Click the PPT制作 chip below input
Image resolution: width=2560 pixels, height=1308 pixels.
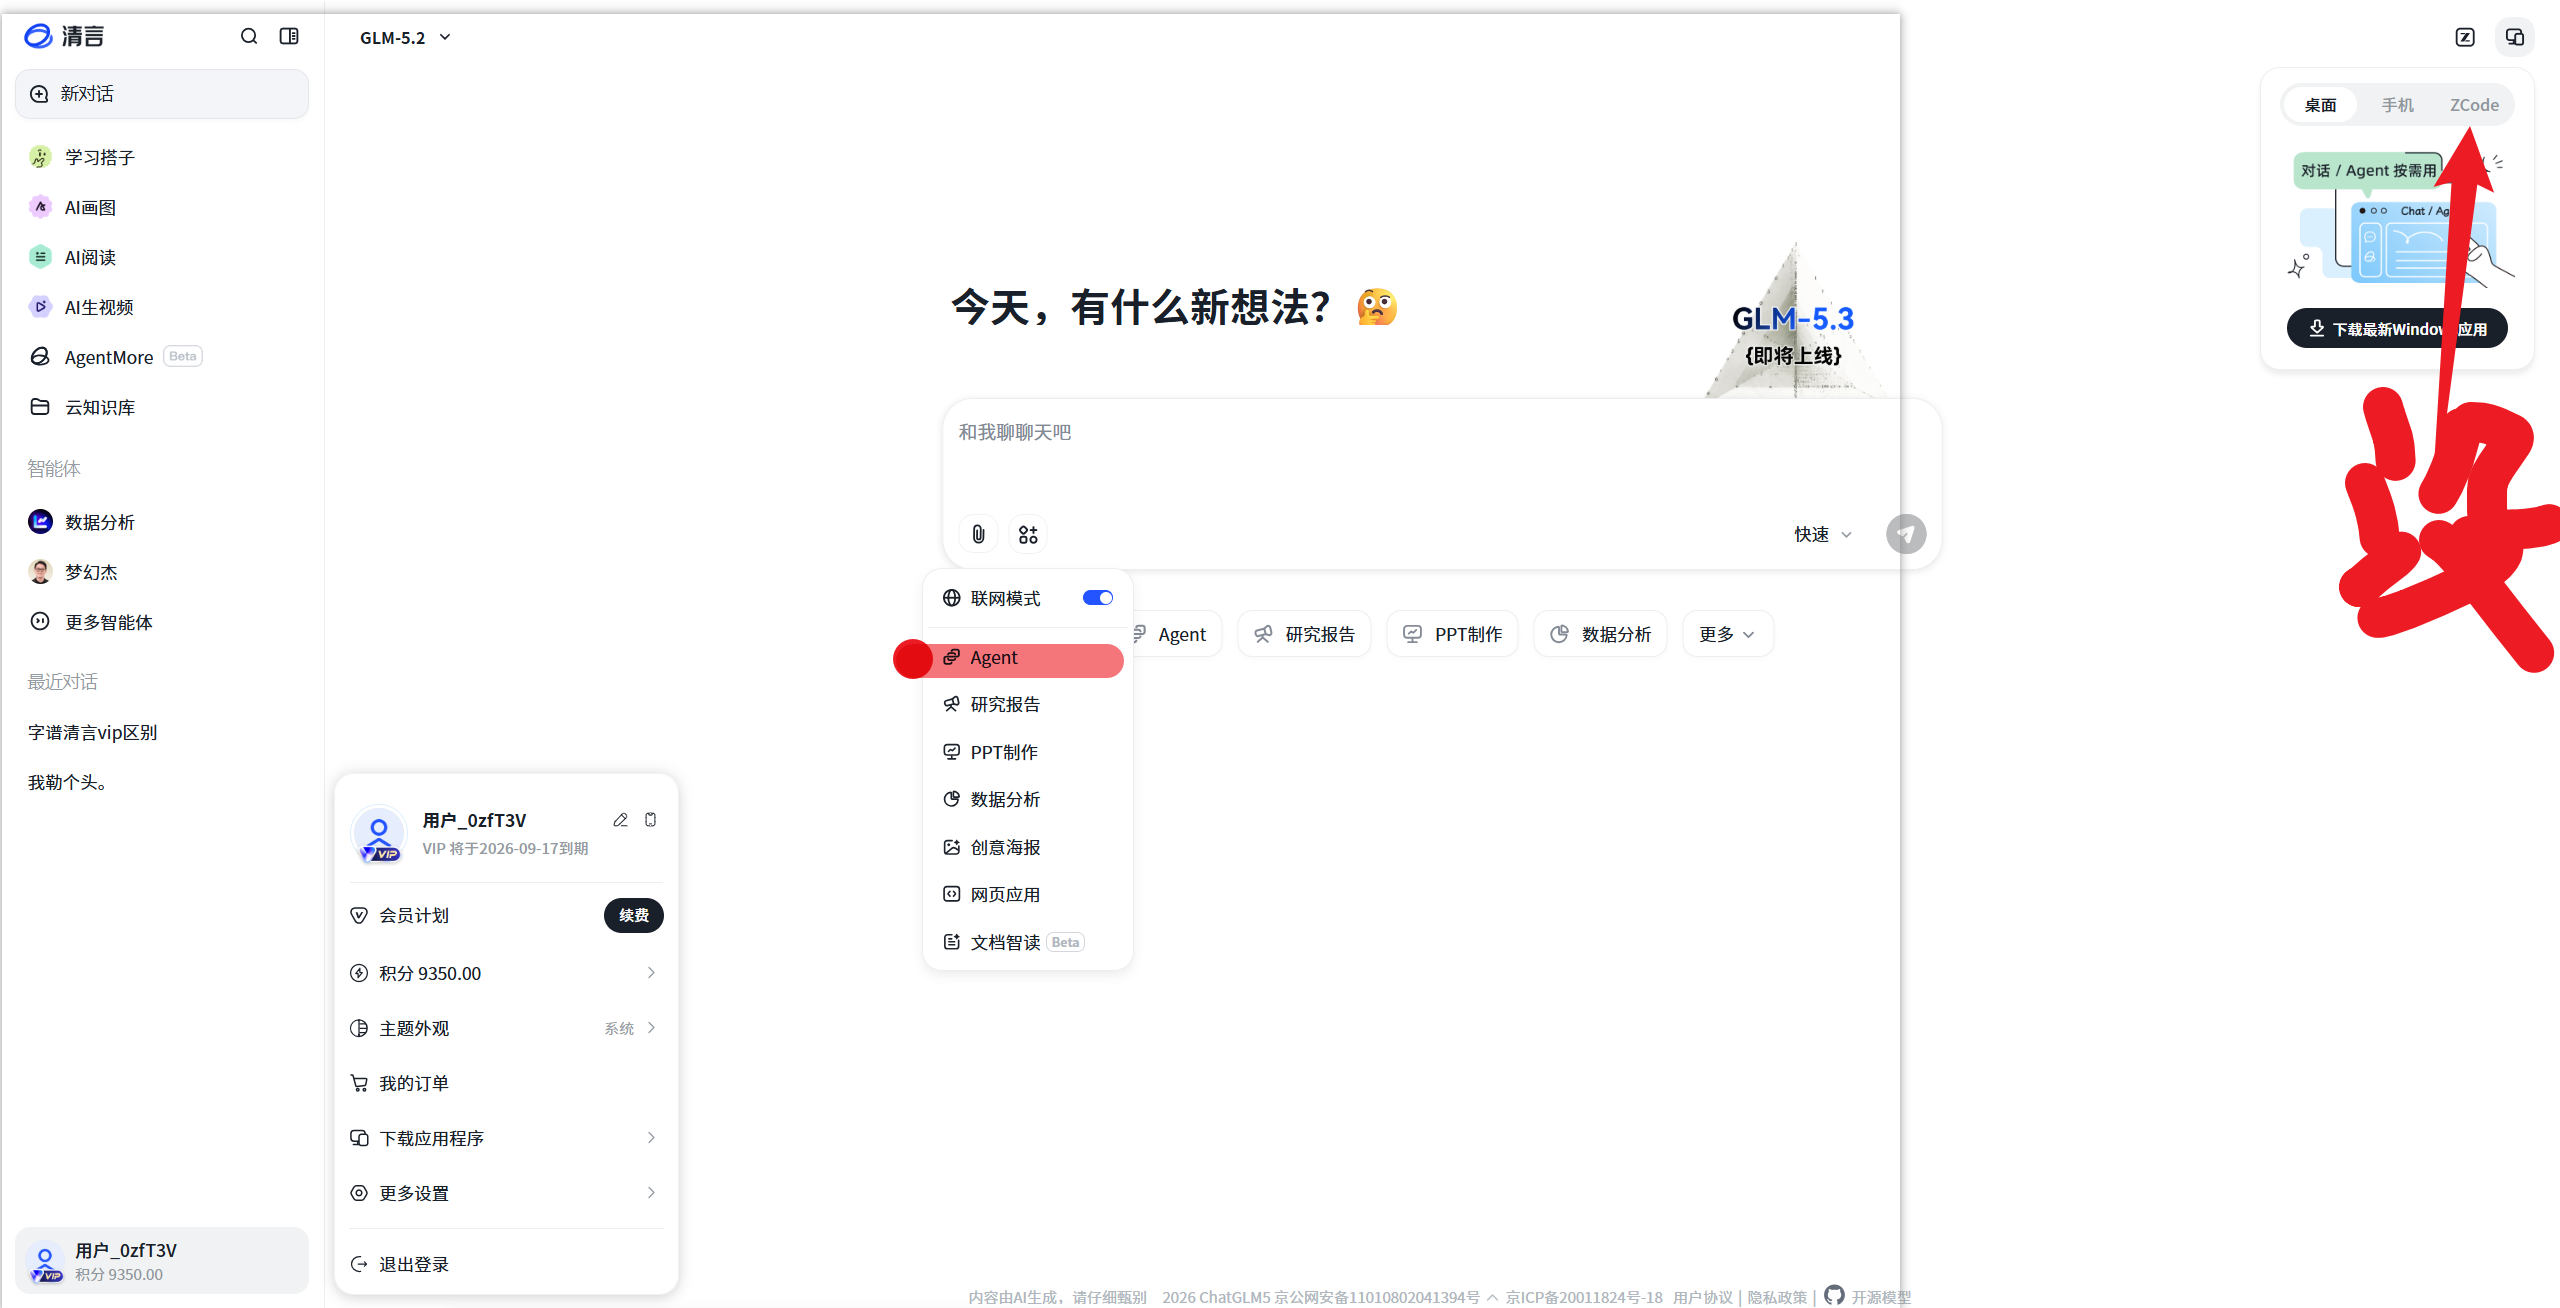[1452, 635]
